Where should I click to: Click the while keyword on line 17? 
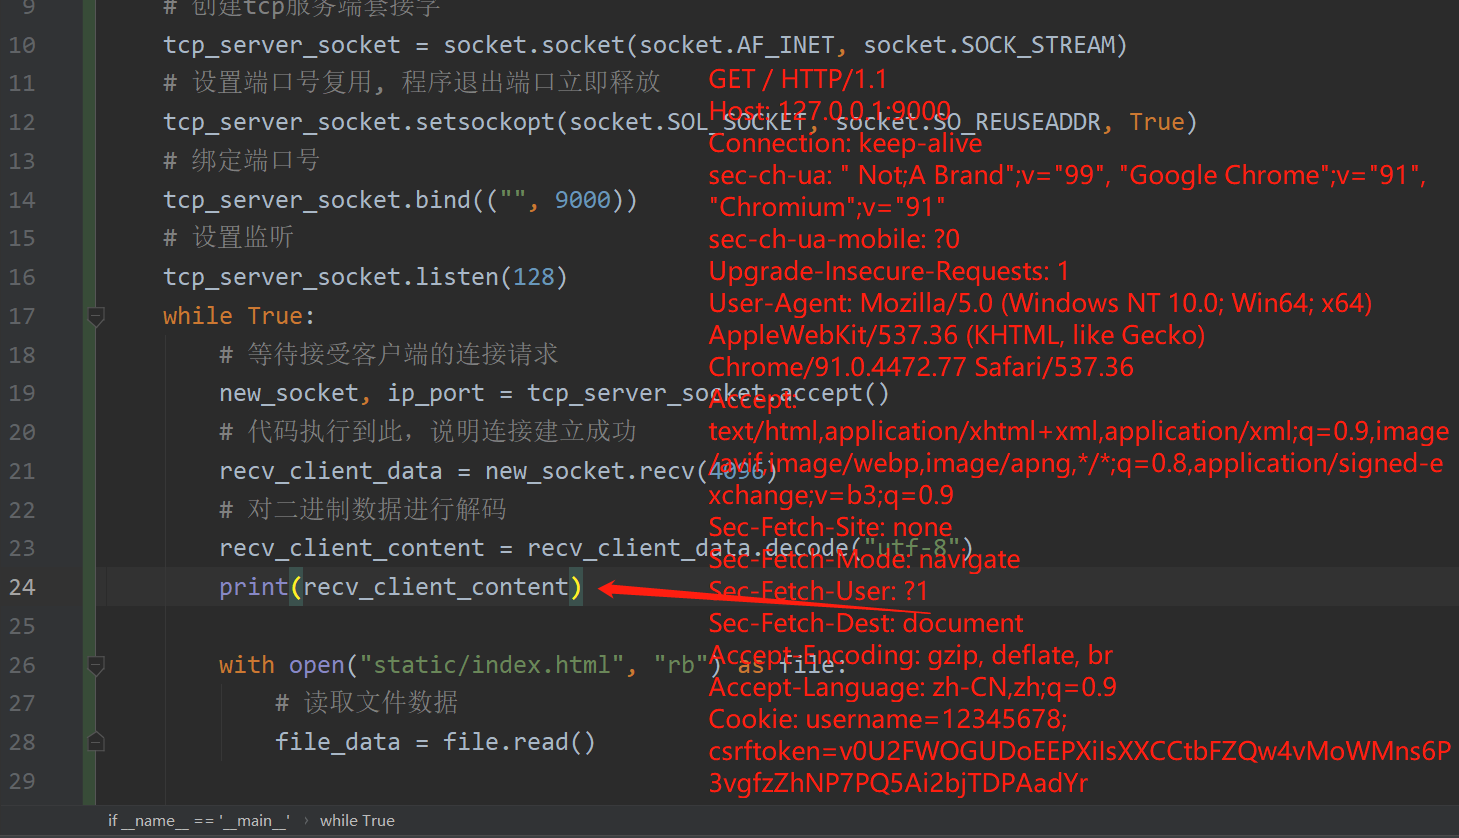tap(198, 316)
